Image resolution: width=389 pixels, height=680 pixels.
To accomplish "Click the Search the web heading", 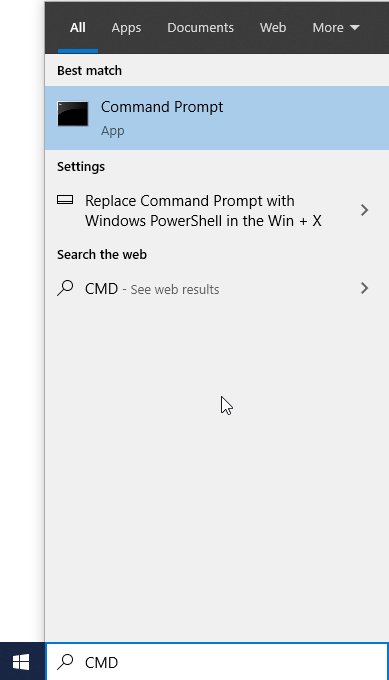I will pyautogui.click(x=102, y=255).
